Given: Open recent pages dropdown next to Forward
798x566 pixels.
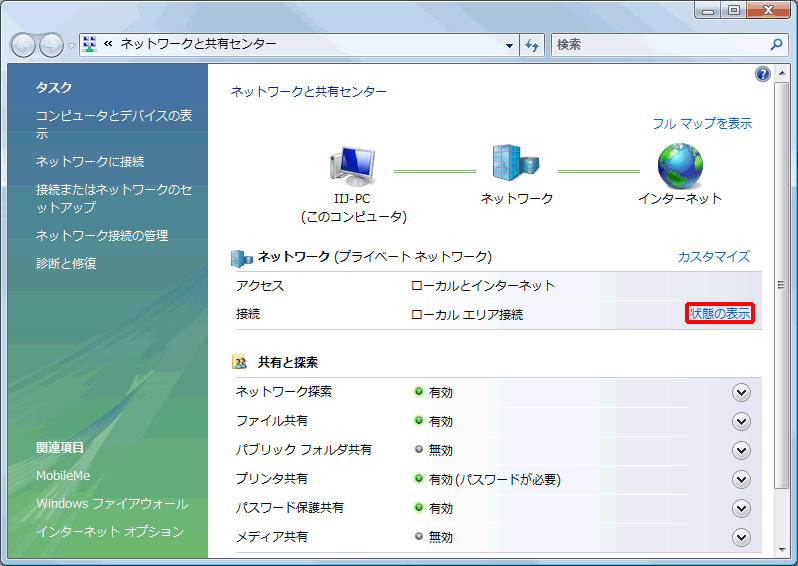Looking at the screenshot, I should click(x=71, y=46).
